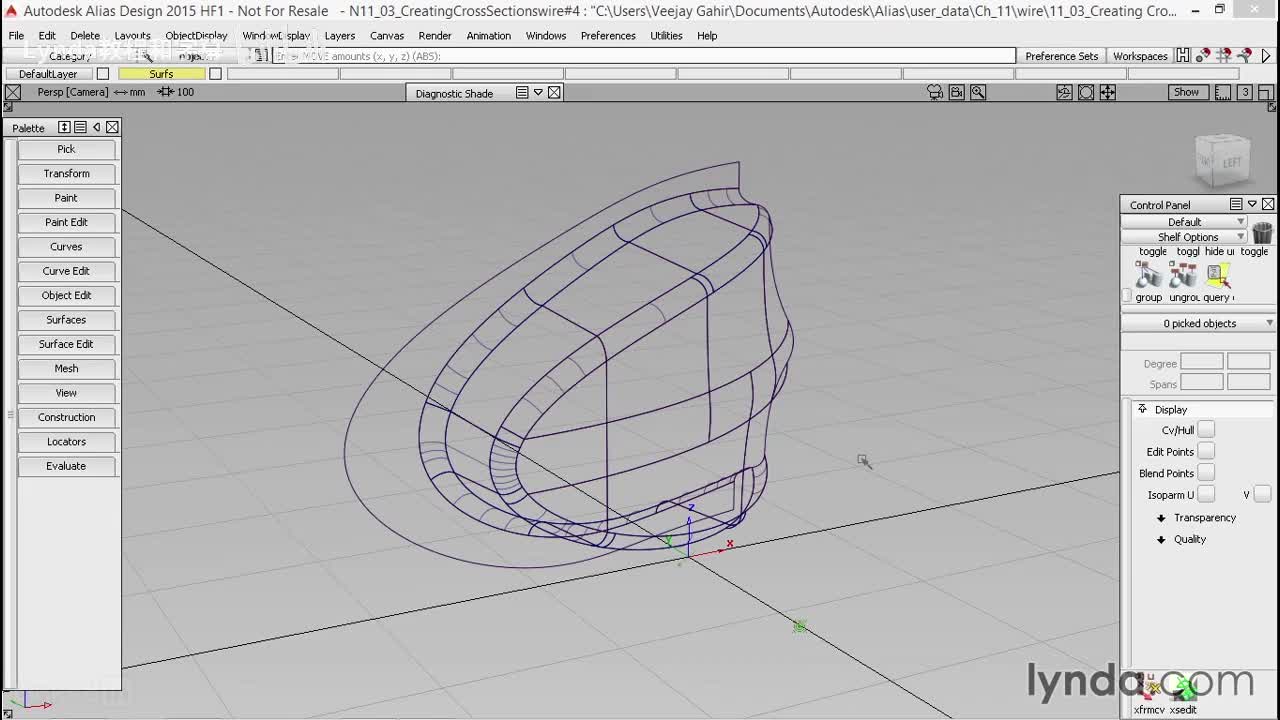Select the yellow Surfs layer swatch

pyautogui.click(x=161, y=74)
